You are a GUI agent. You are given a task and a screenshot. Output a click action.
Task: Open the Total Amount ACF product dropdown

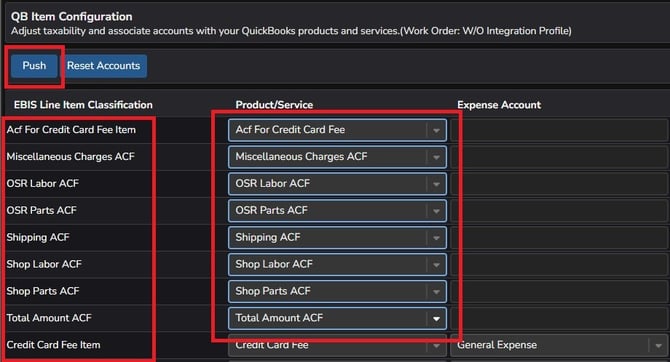tap(337, 318)
